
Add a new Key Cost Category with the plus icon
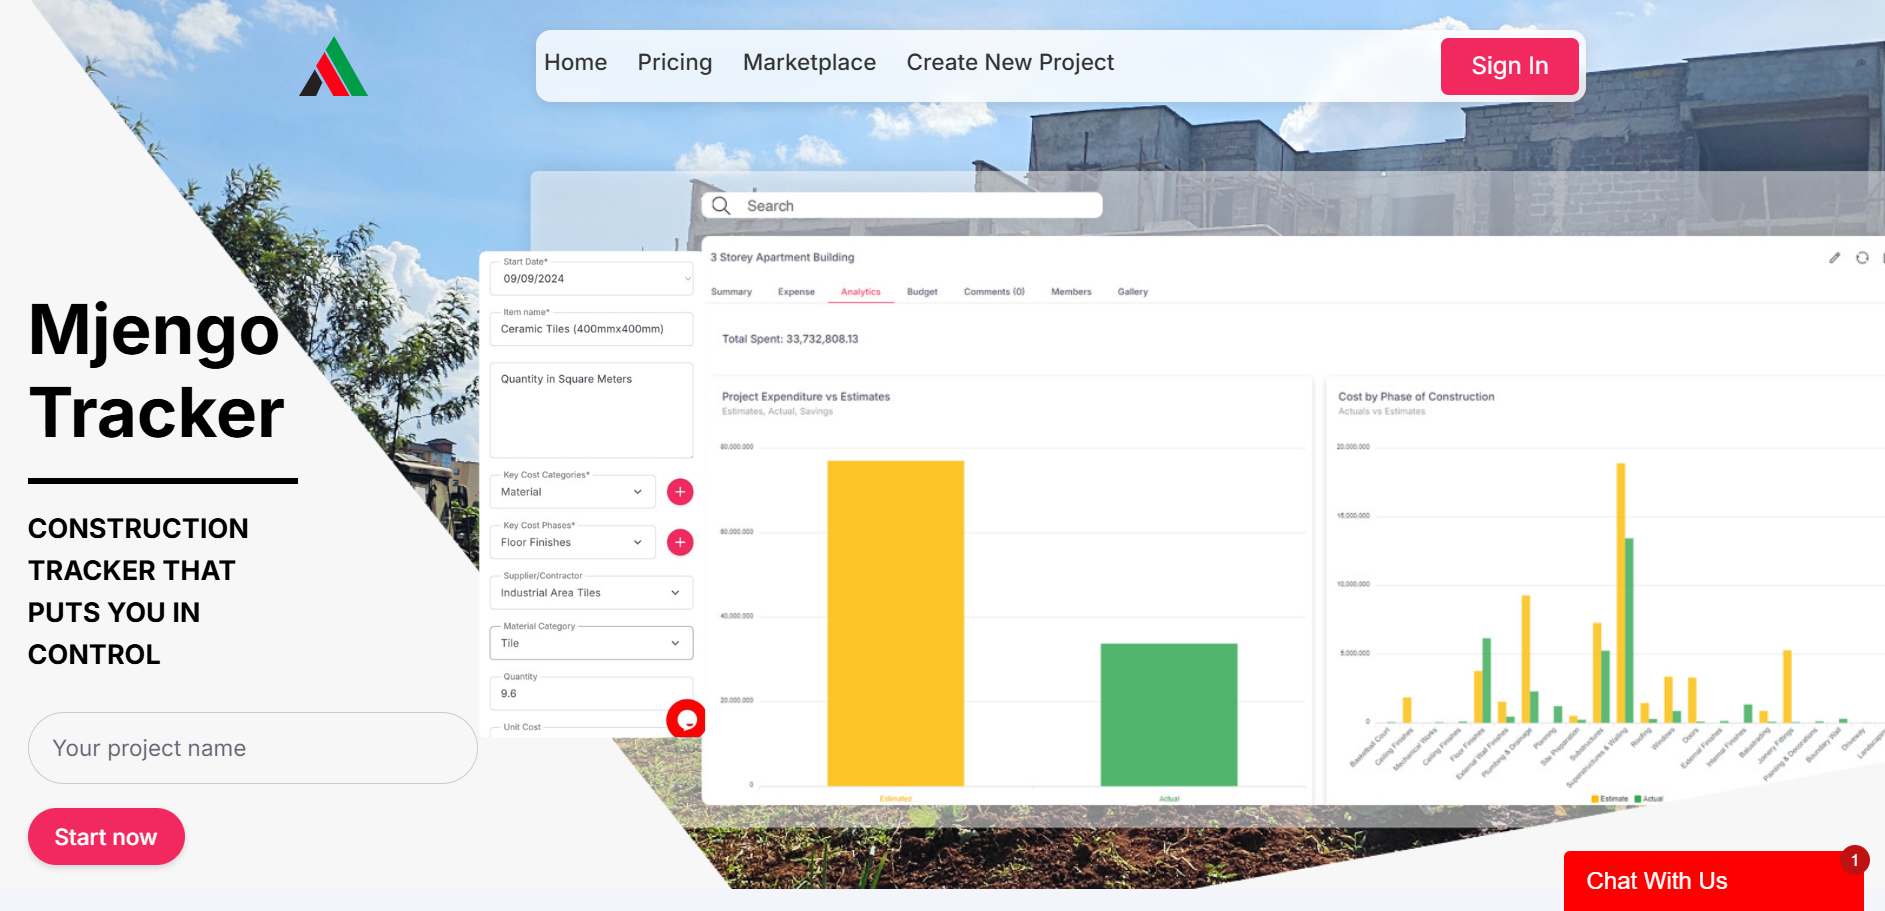pos(680,491)
